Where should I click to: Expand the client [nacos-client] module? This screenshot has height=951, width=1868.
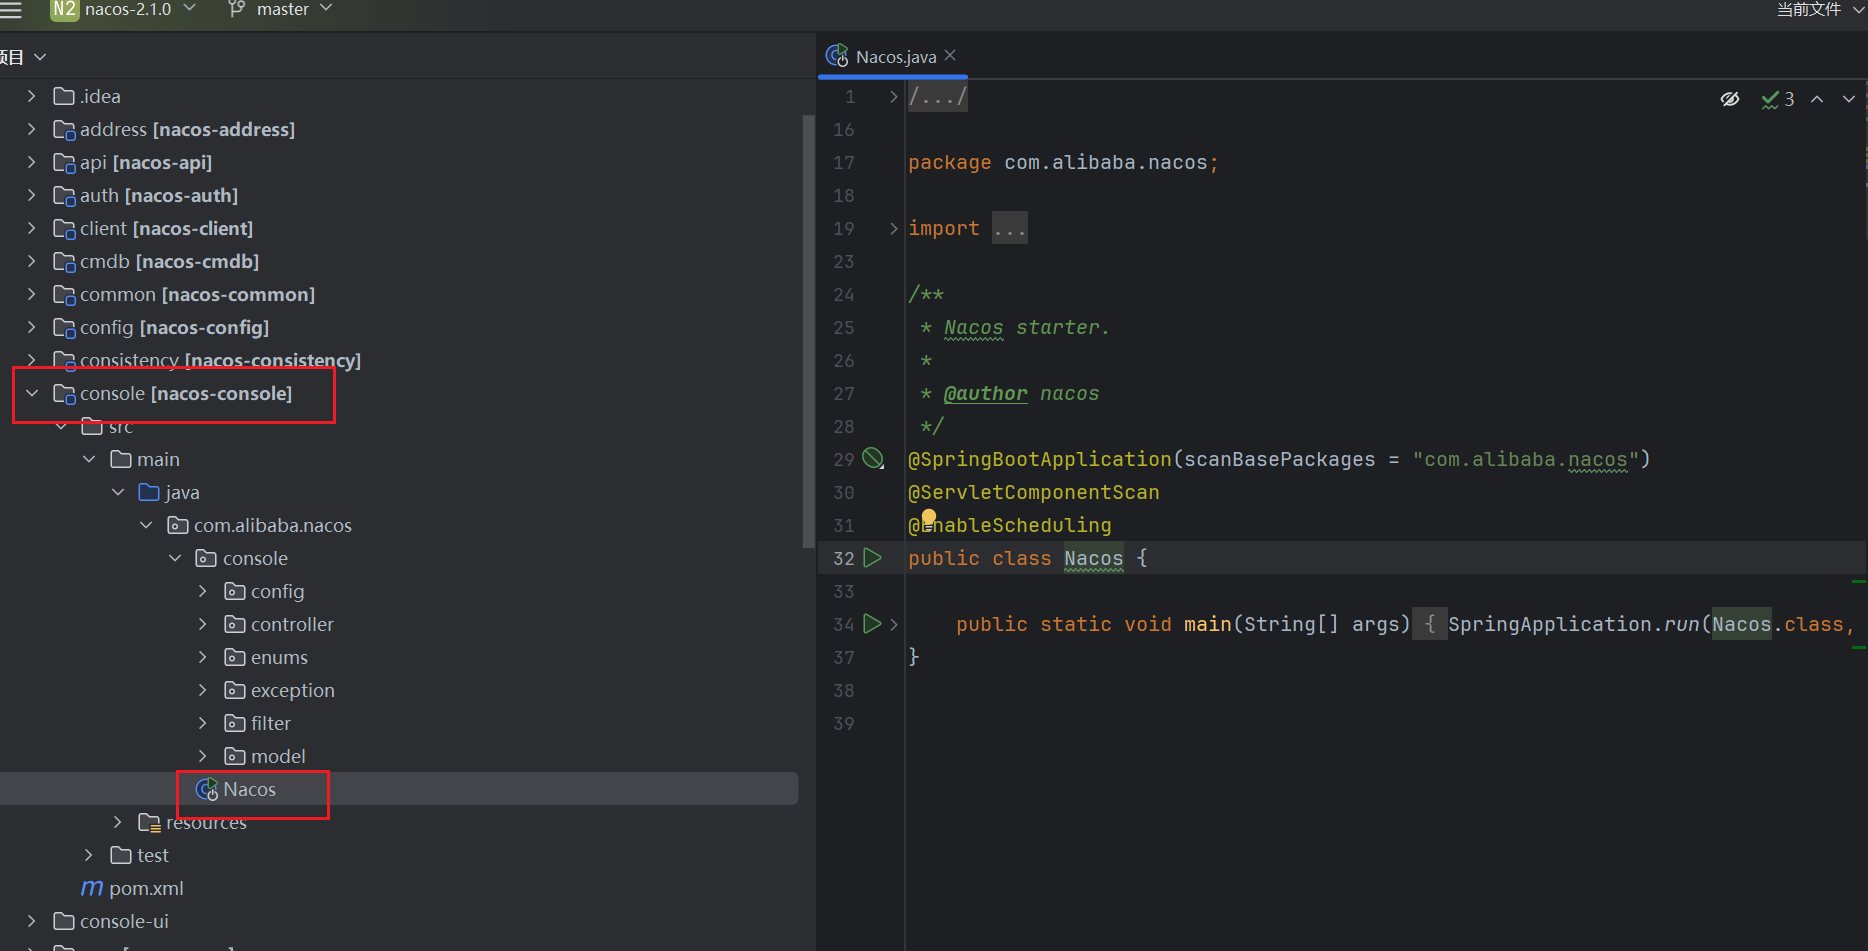click(x=31, y=228)
